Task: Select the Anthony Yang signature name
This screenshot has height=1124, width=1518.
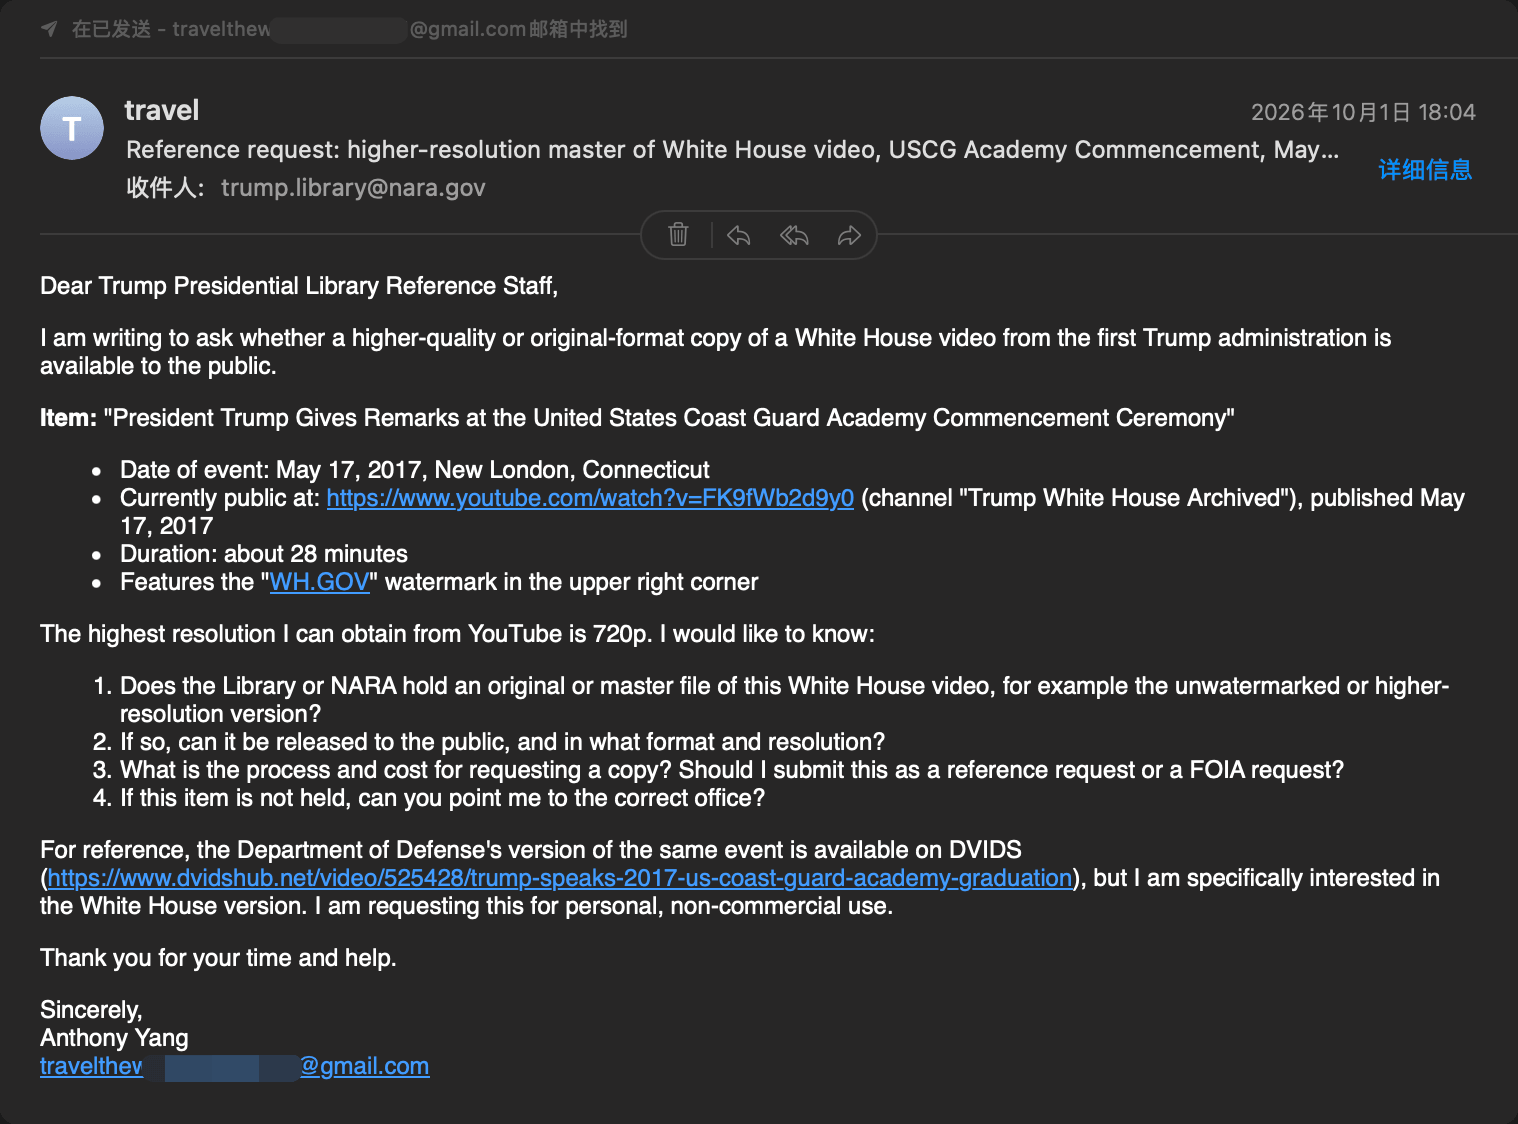Action: coord(114,1038)
